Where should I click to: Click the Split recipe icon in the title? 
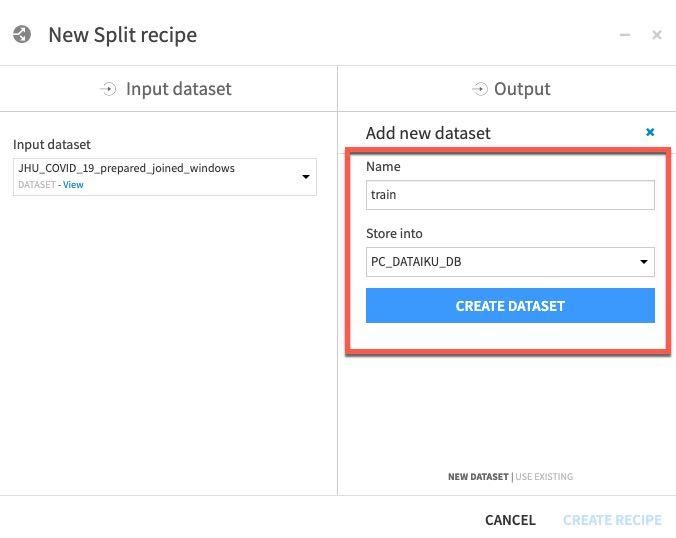[x=23, y=35]
